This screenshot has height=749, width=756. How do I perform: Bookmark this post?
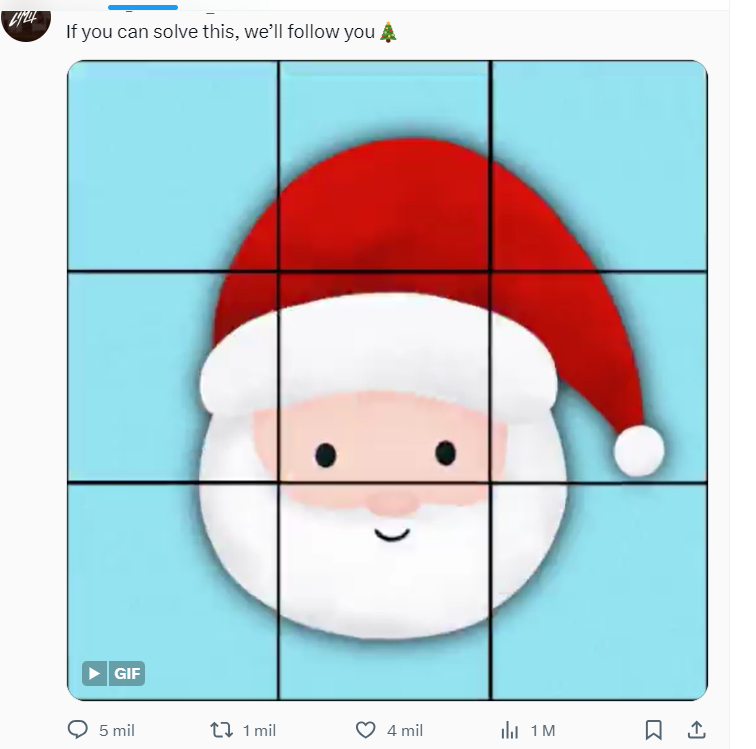click(653, 730)
